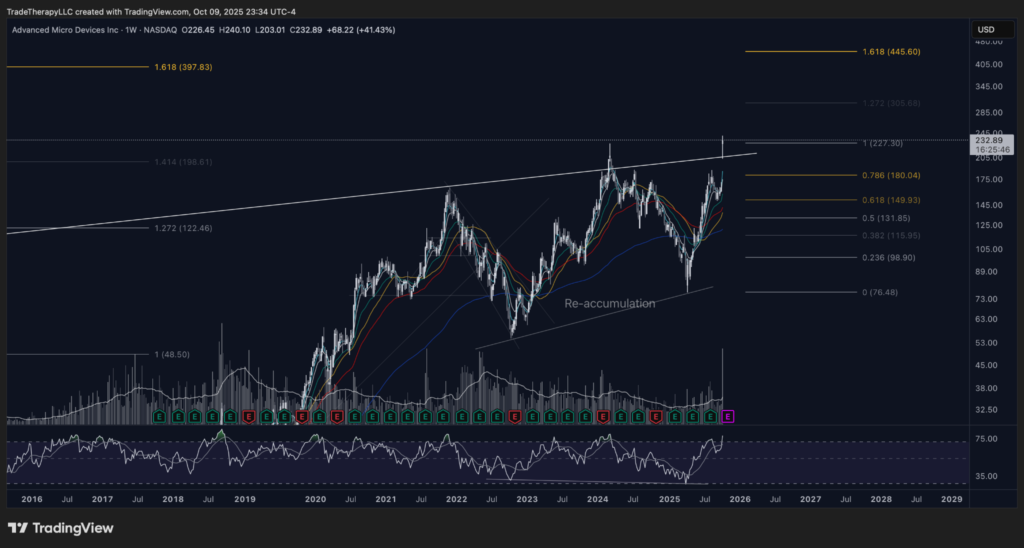1024x548 pixels.
Task: Click the purple upcoming earnings marker
Action: 728,415
